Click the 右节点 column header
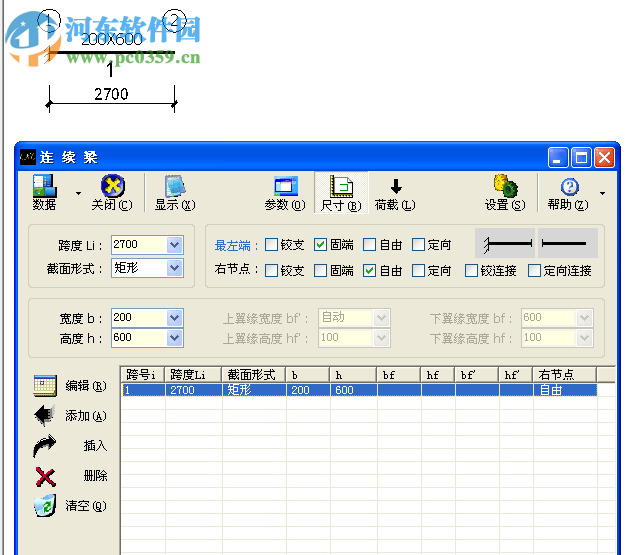This screenshot has height=555, width=633. (564, 375)
